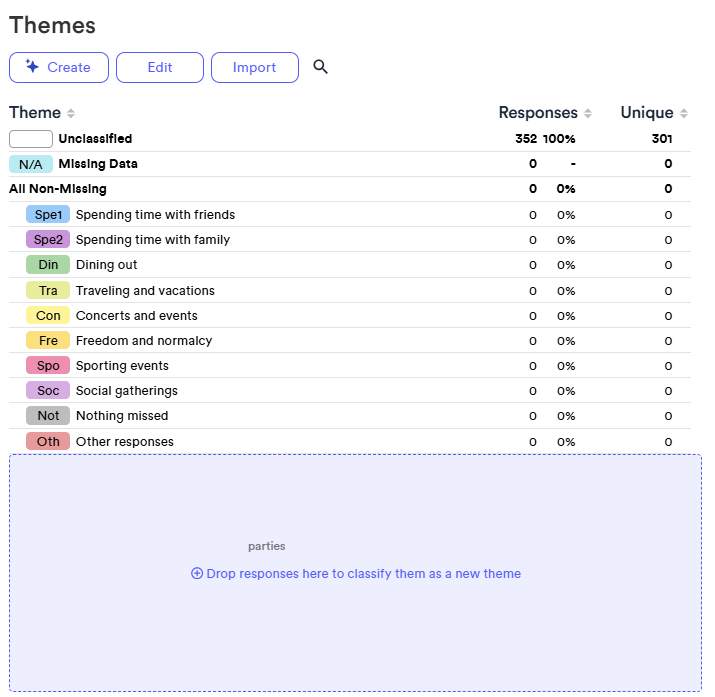Sort by the Responses column arrows

tap(588, 114)
